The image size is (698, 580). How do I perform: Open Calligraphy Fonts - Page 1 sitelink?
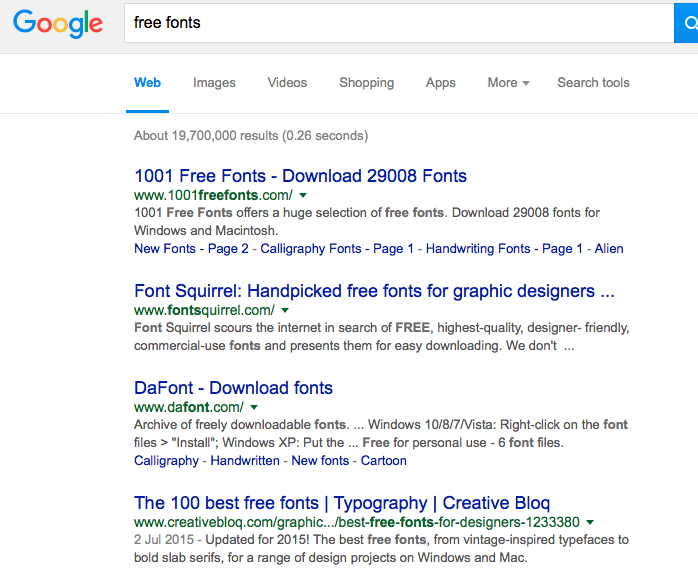click(x=337, y=248)
